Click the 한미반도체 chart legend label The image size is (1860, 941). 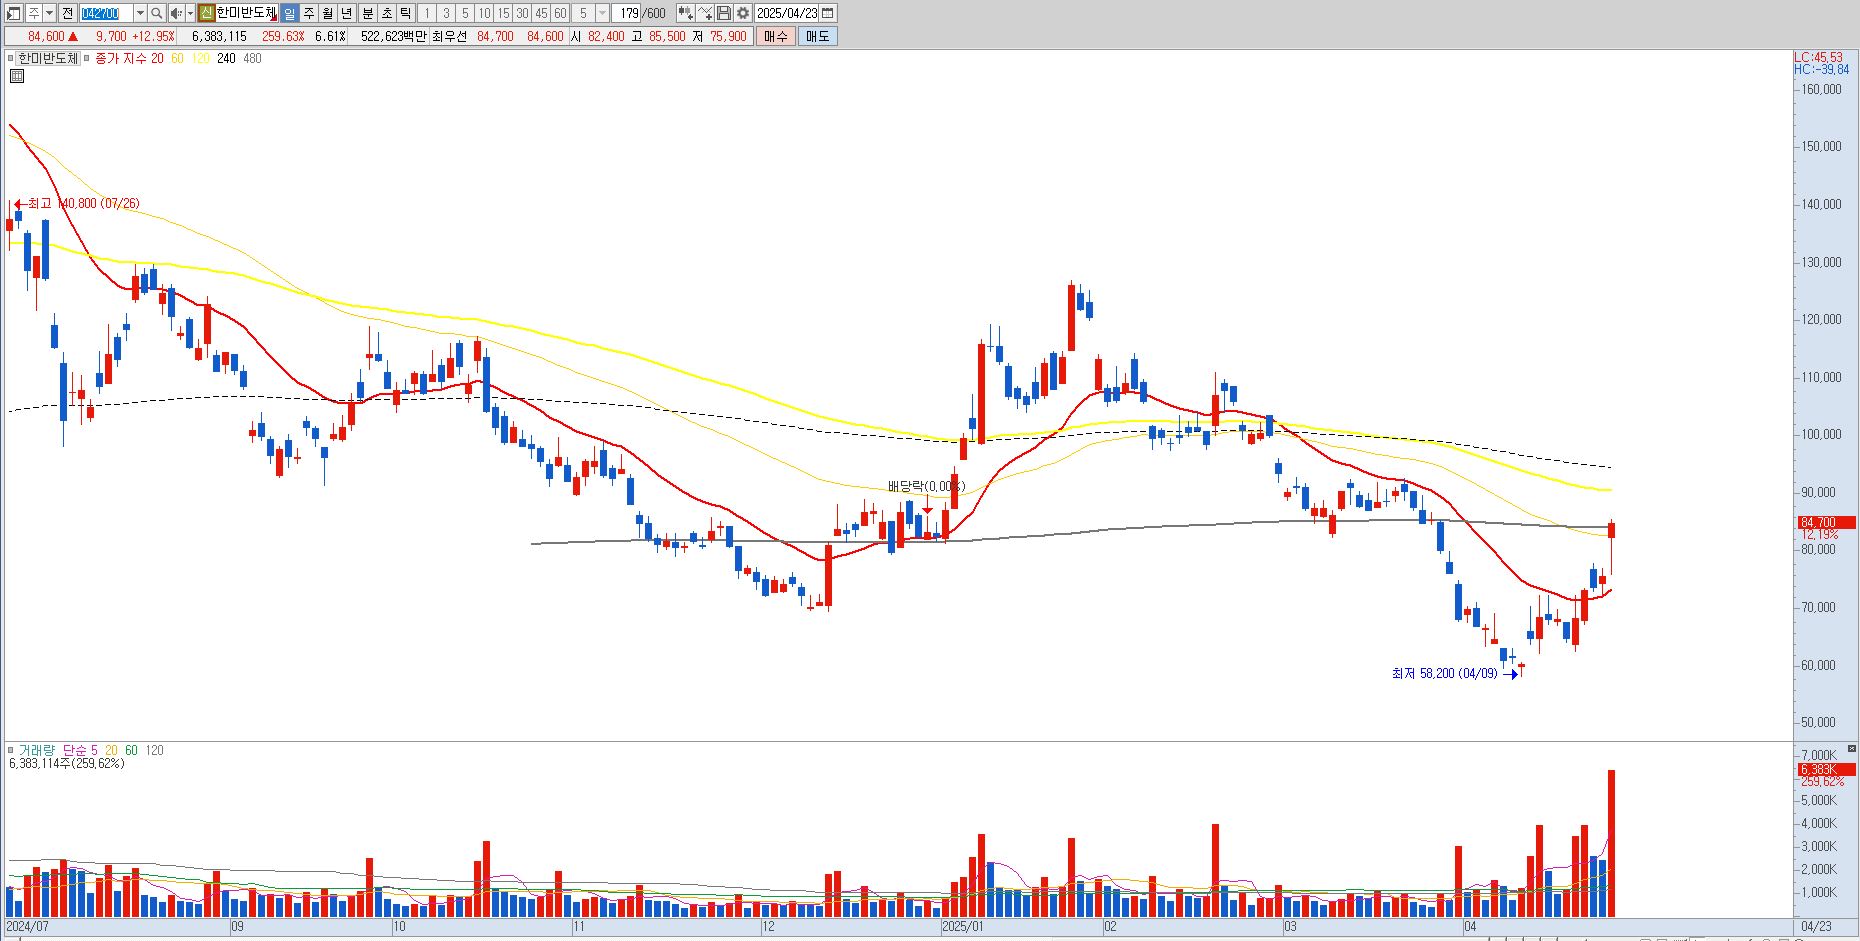48,58
